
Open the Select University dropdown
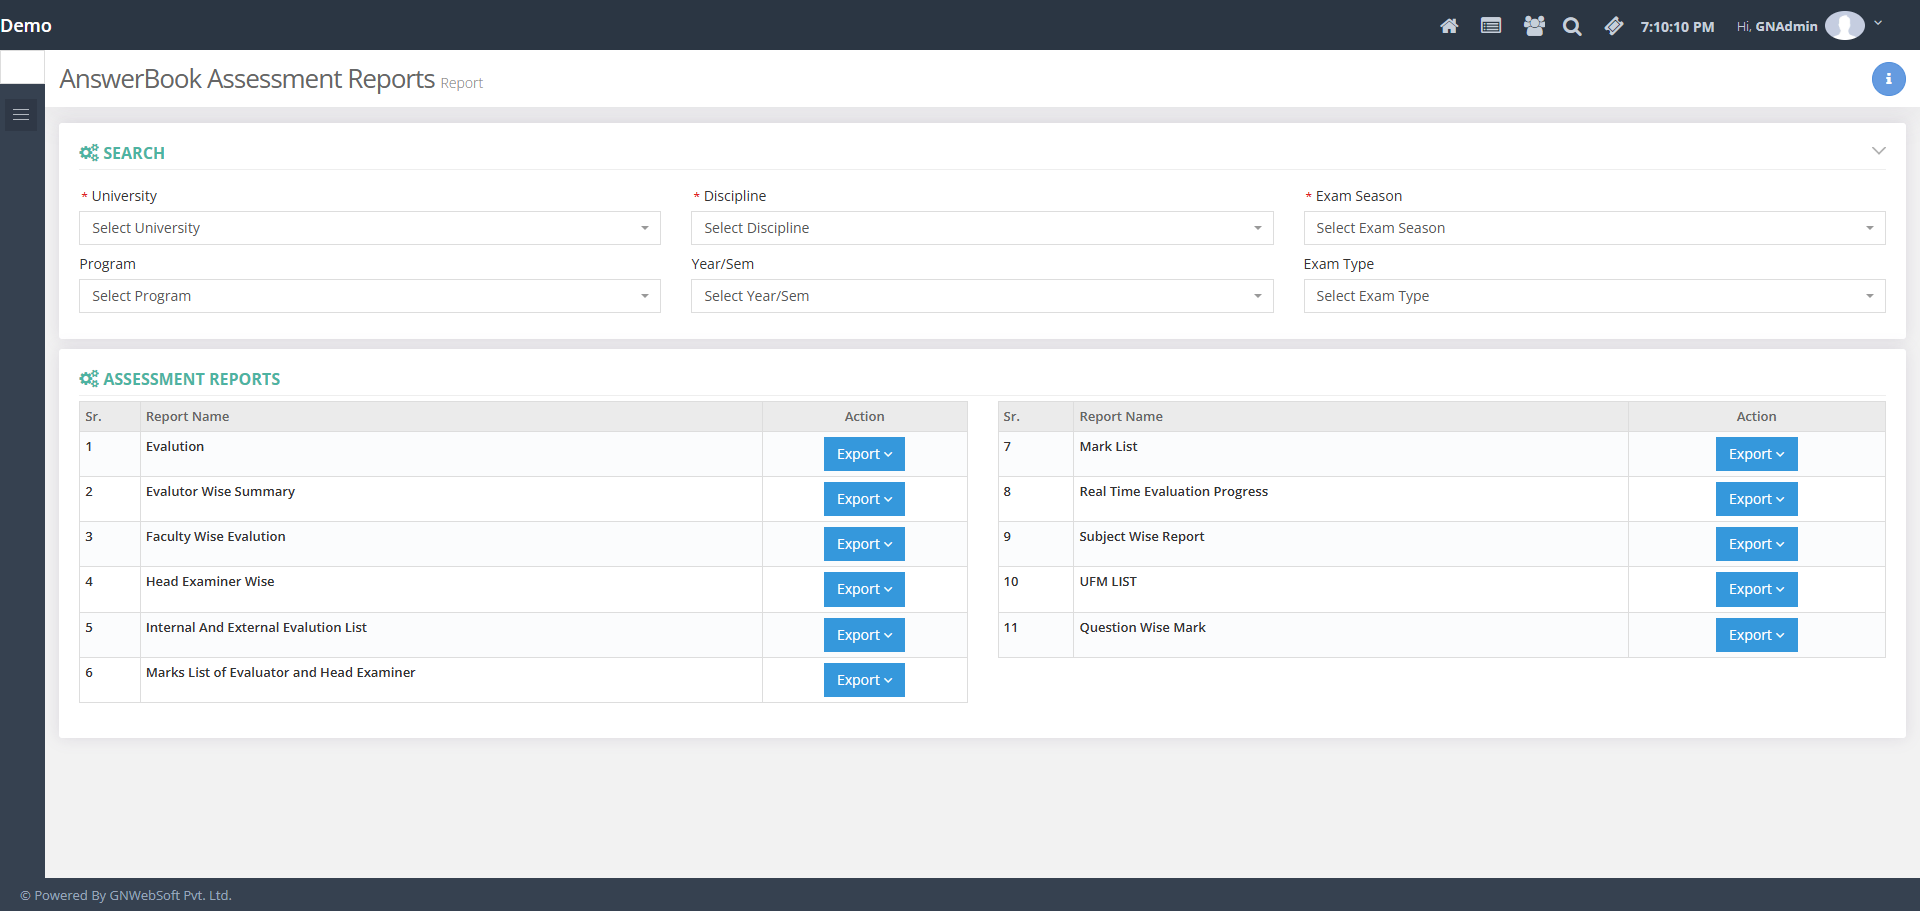369,228
